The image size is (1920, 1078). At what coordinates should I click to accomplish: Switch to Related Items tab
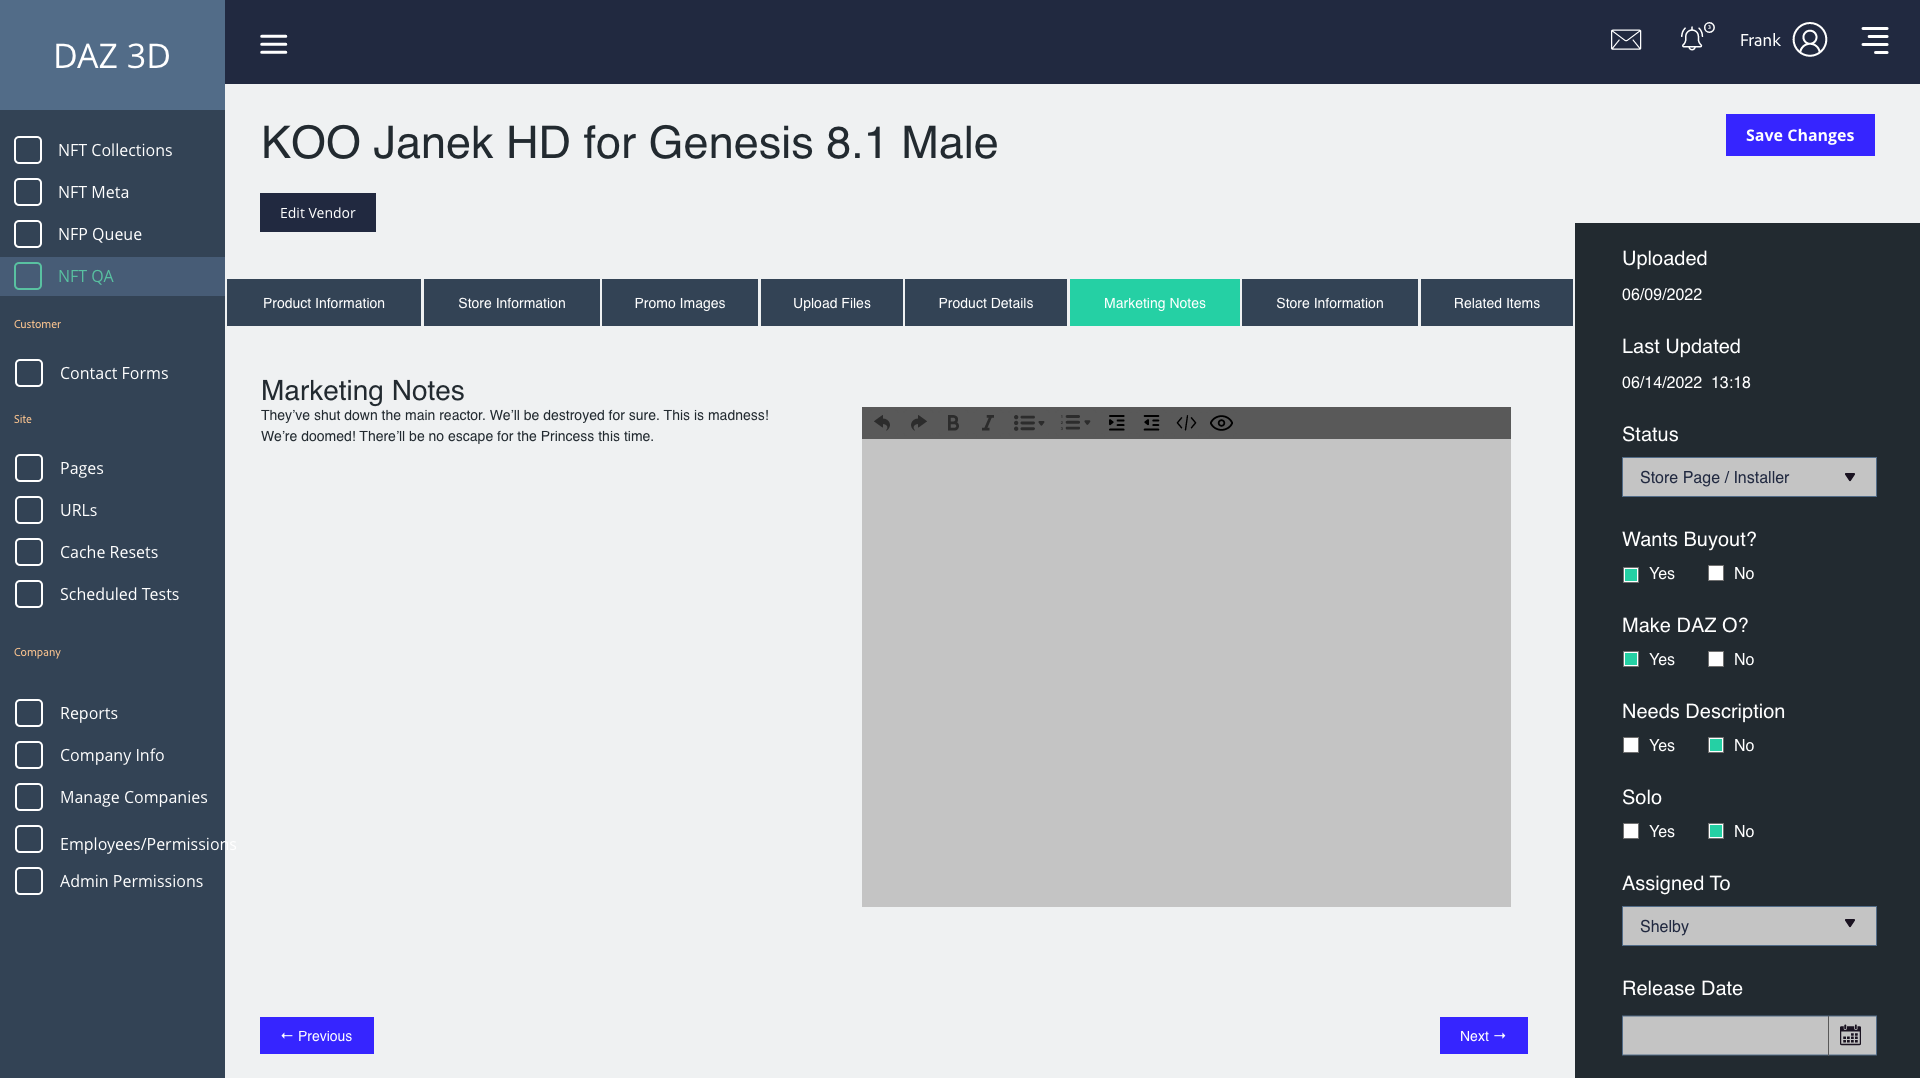point(1497,303)
